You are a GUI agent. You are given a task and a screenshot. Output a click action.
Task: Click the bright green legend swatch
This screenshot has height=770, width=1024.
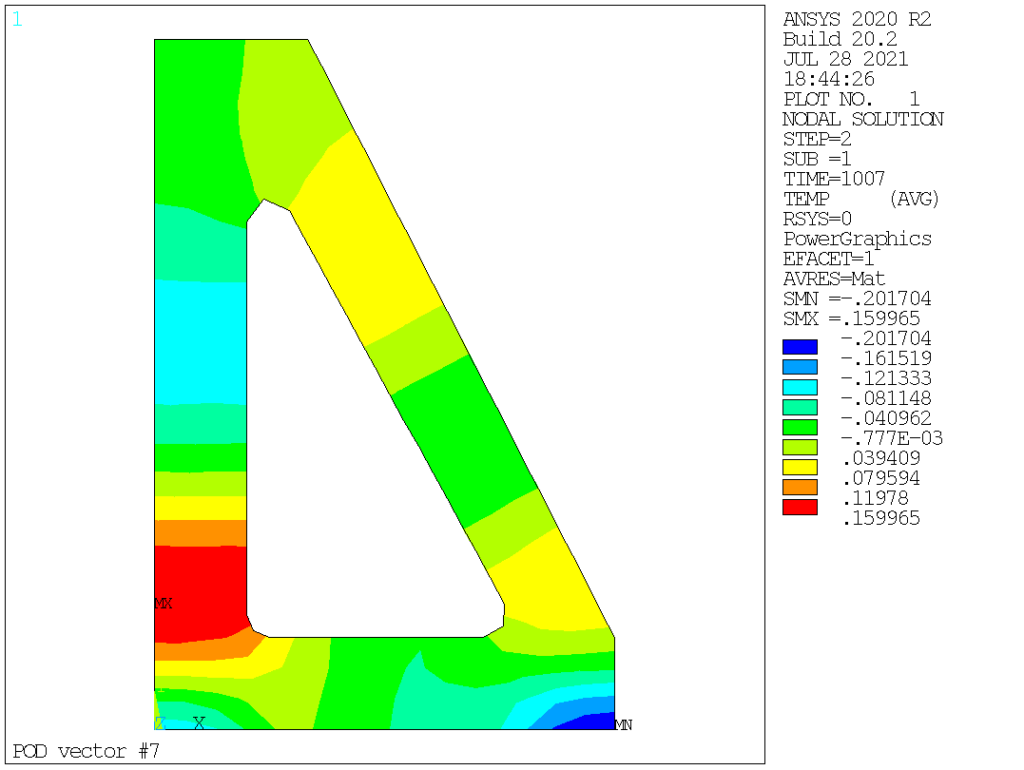tap(799, 427)
